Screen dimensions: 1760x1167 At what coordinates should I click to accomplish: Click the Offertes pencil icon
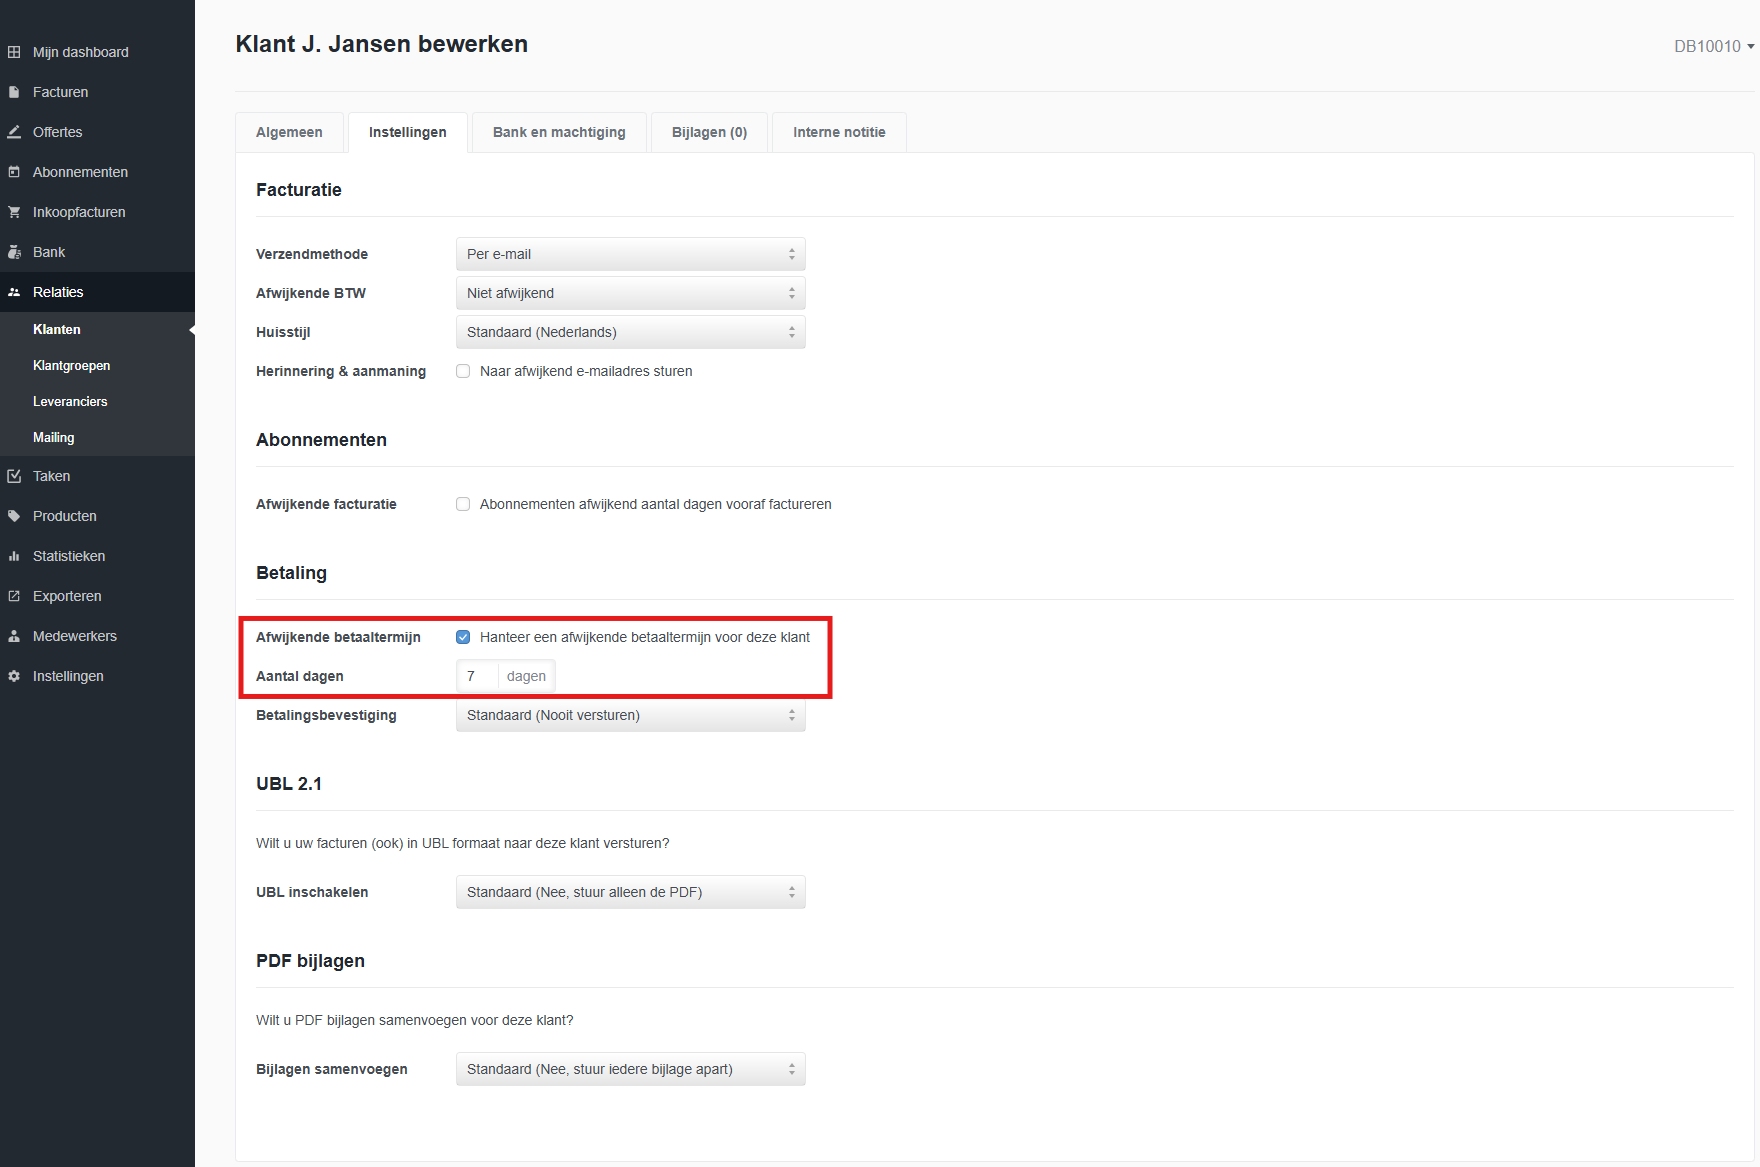[14, 132]
